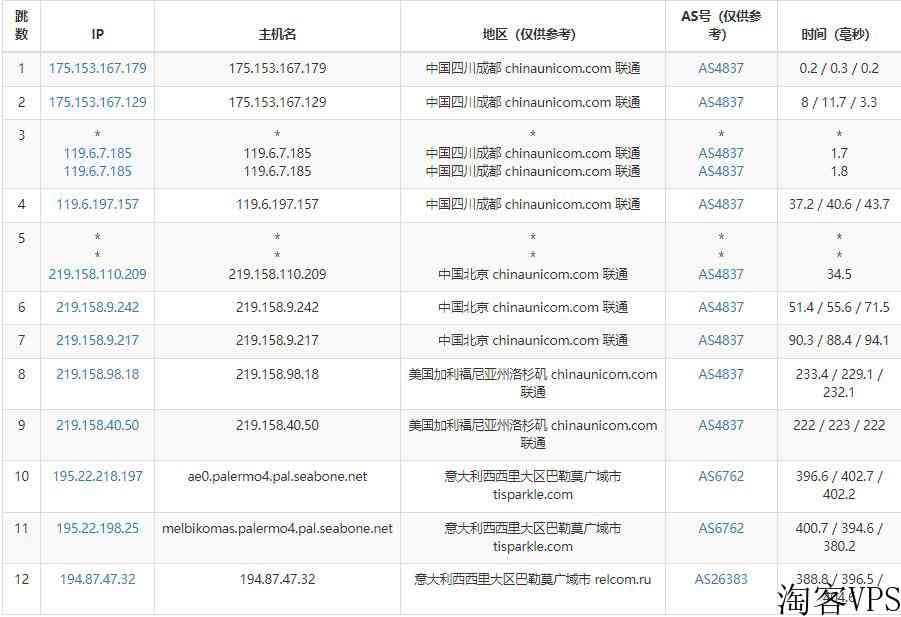Click IP link 219.158.98.18
The image size is (901, 617).
[97, 374]
